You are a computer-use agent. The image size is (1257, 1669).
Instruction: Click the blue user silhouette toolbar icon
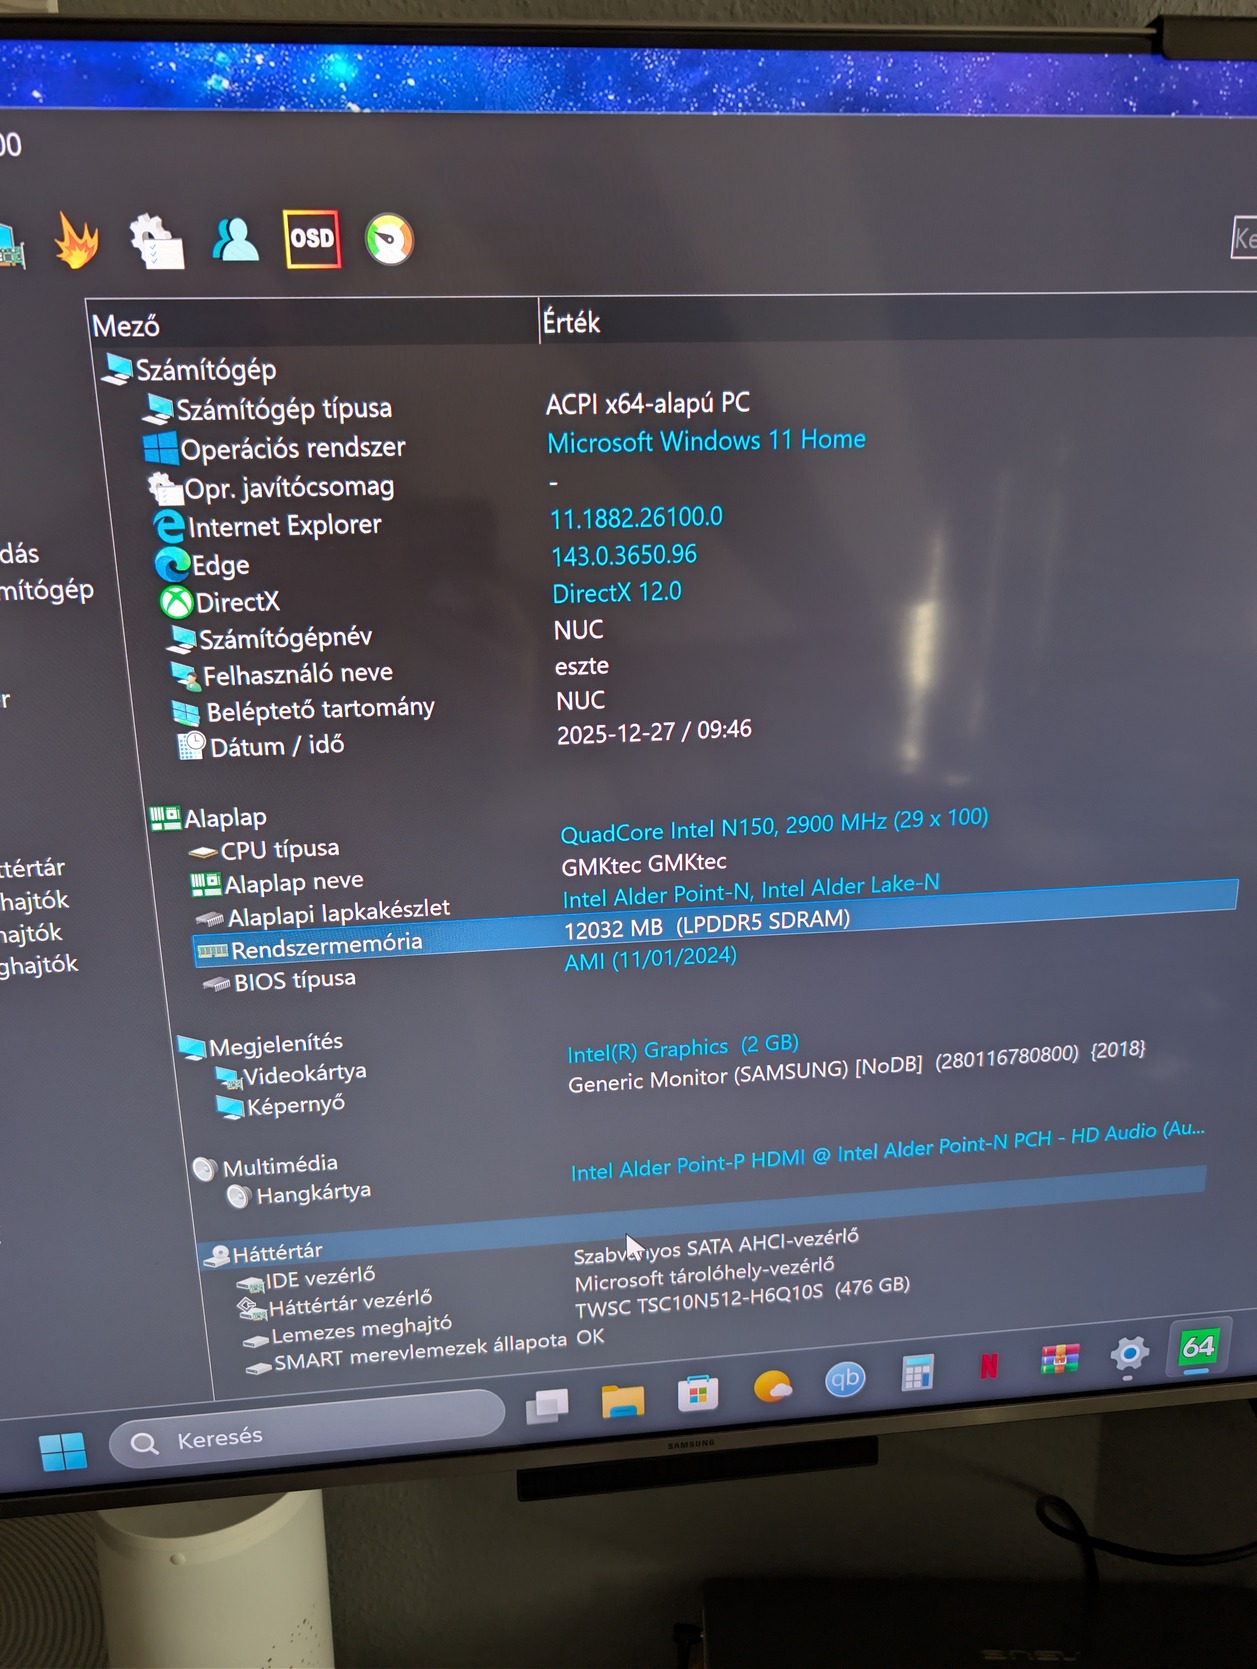236,240
